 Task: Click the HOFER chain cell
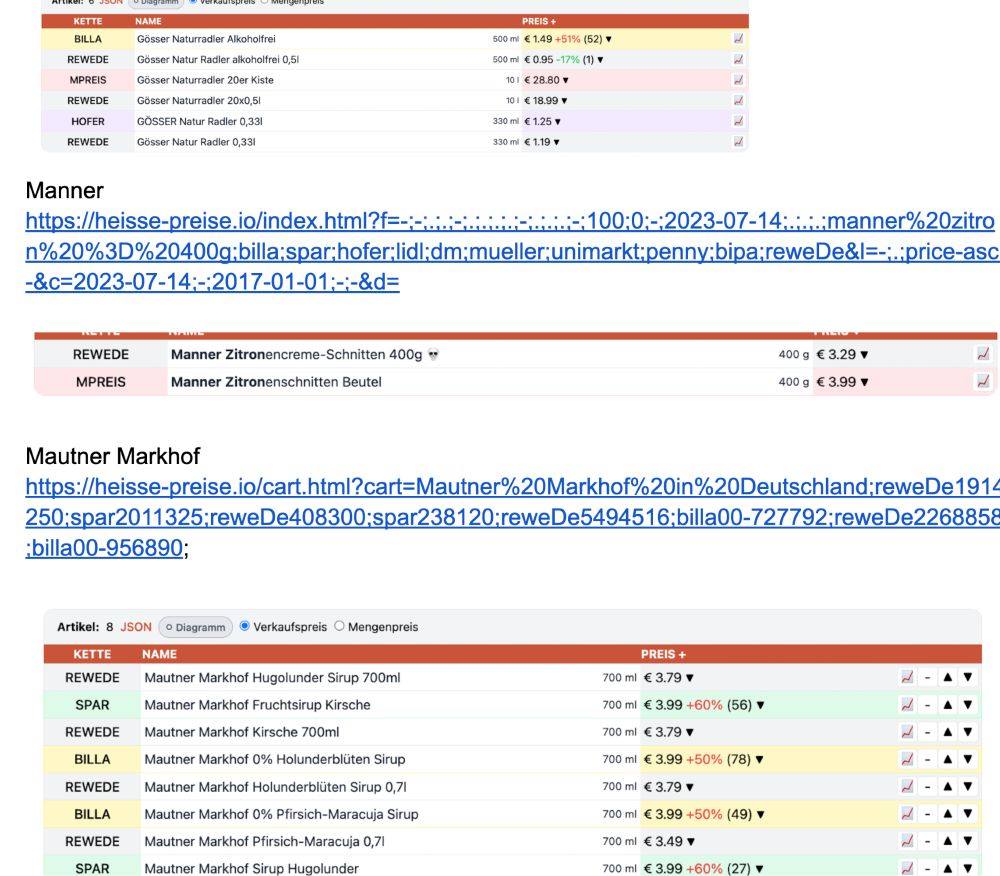click(x=88, y=121)
